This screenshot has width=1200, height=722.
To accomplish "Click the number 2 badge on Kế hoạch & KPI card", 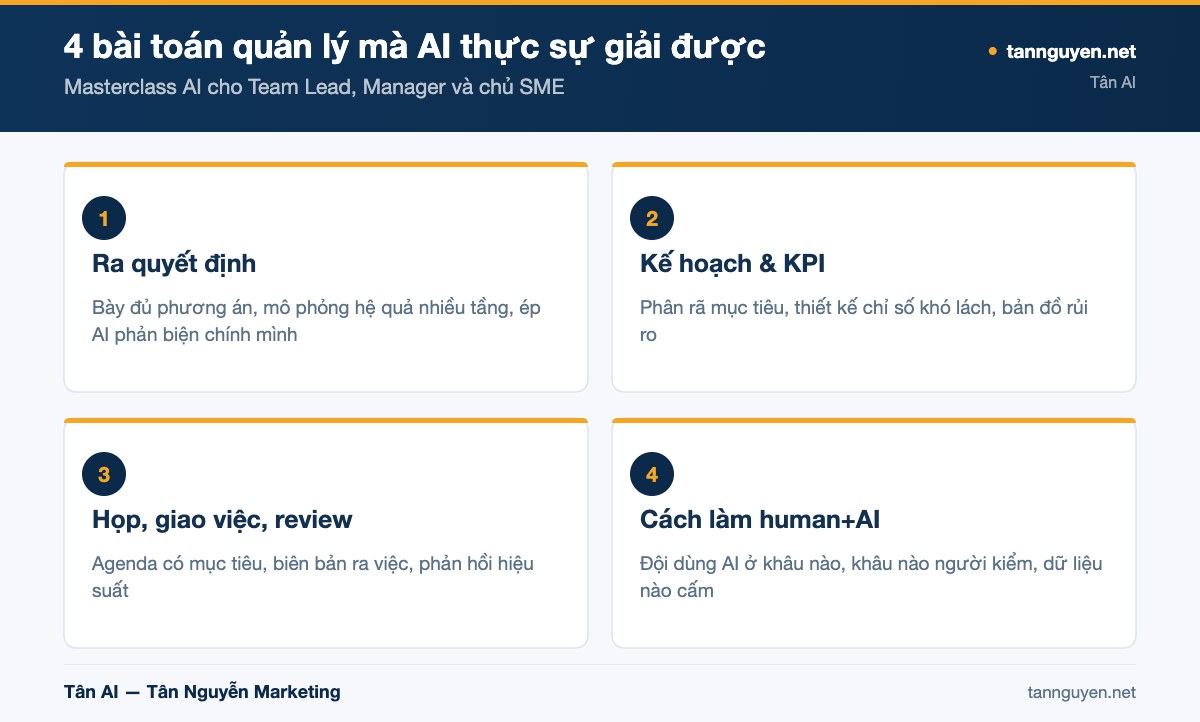I will (652, 218).
